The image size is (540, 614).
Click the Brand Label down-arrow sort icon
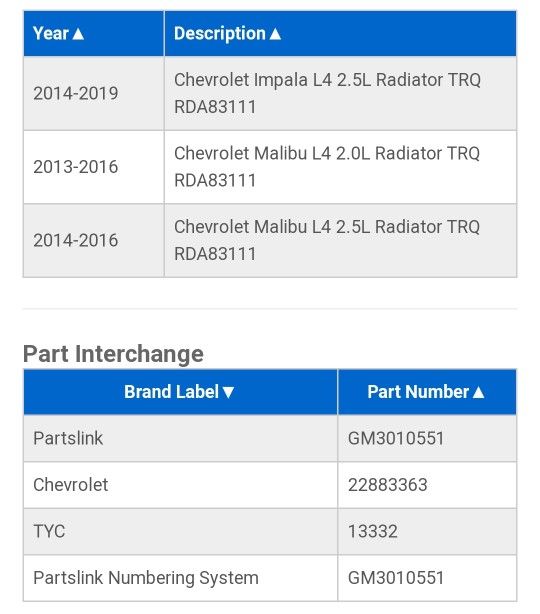click(x=228, y=392)
